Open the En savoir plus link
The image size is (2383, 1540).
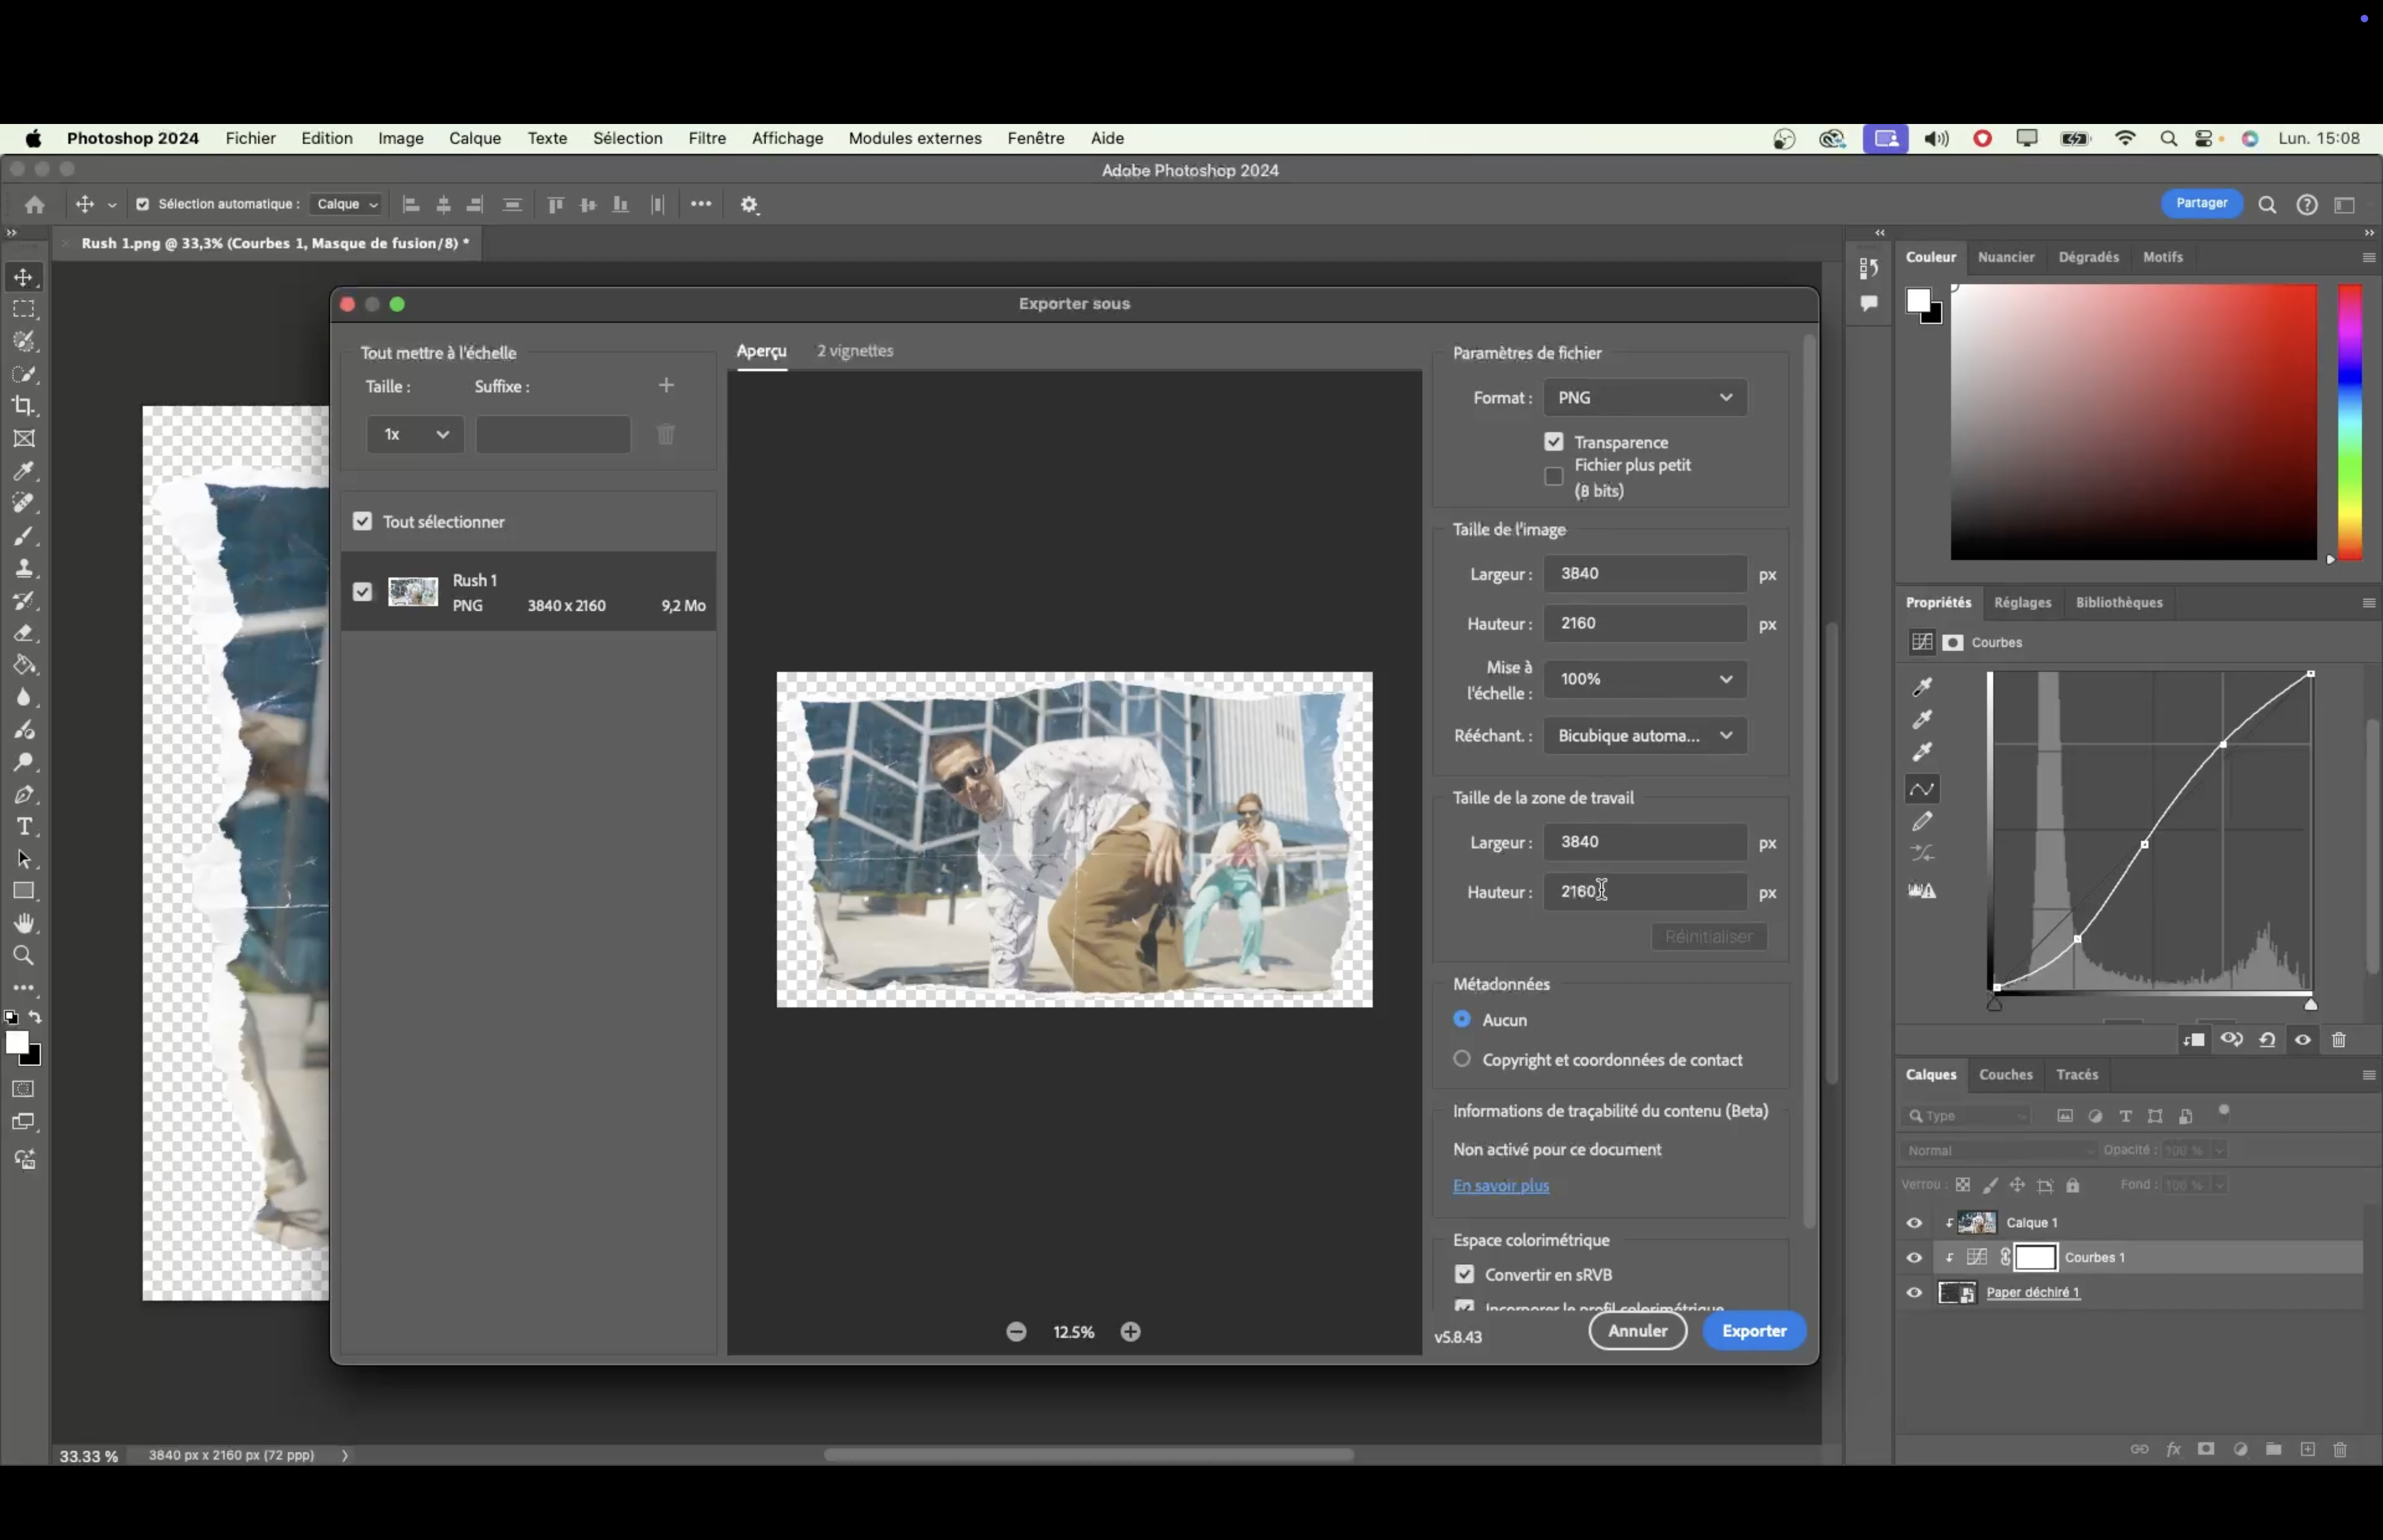click(x=1500, y=1186)
